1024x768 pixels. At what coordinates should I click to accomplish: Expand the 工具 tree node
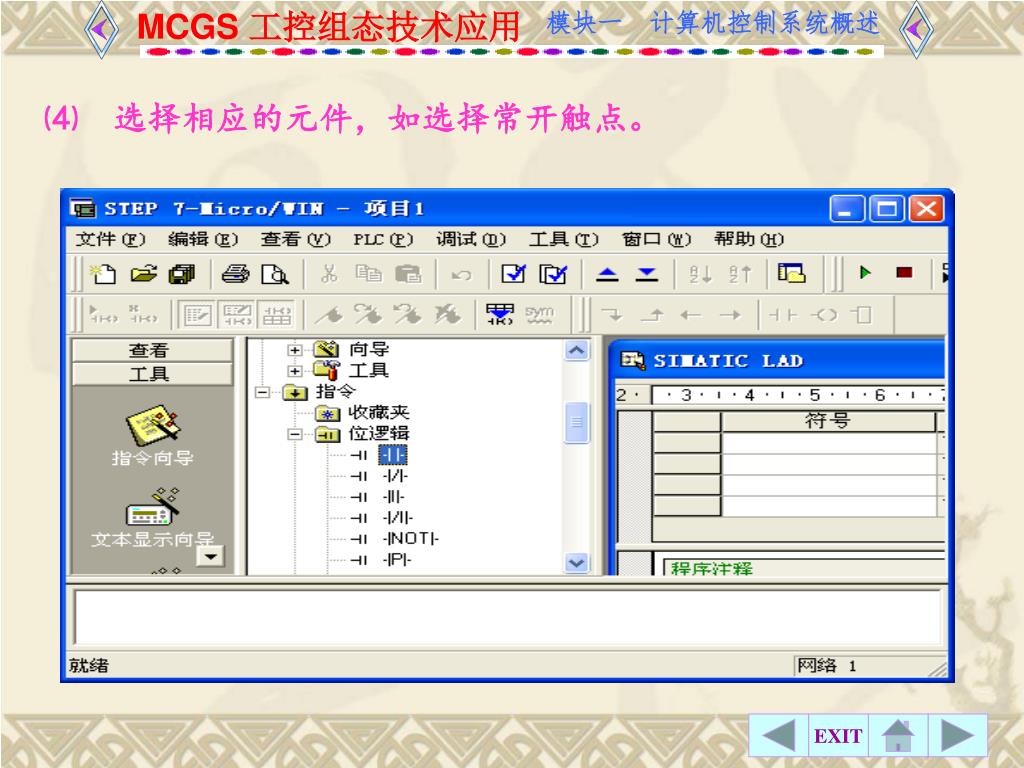tap(295, 371)
